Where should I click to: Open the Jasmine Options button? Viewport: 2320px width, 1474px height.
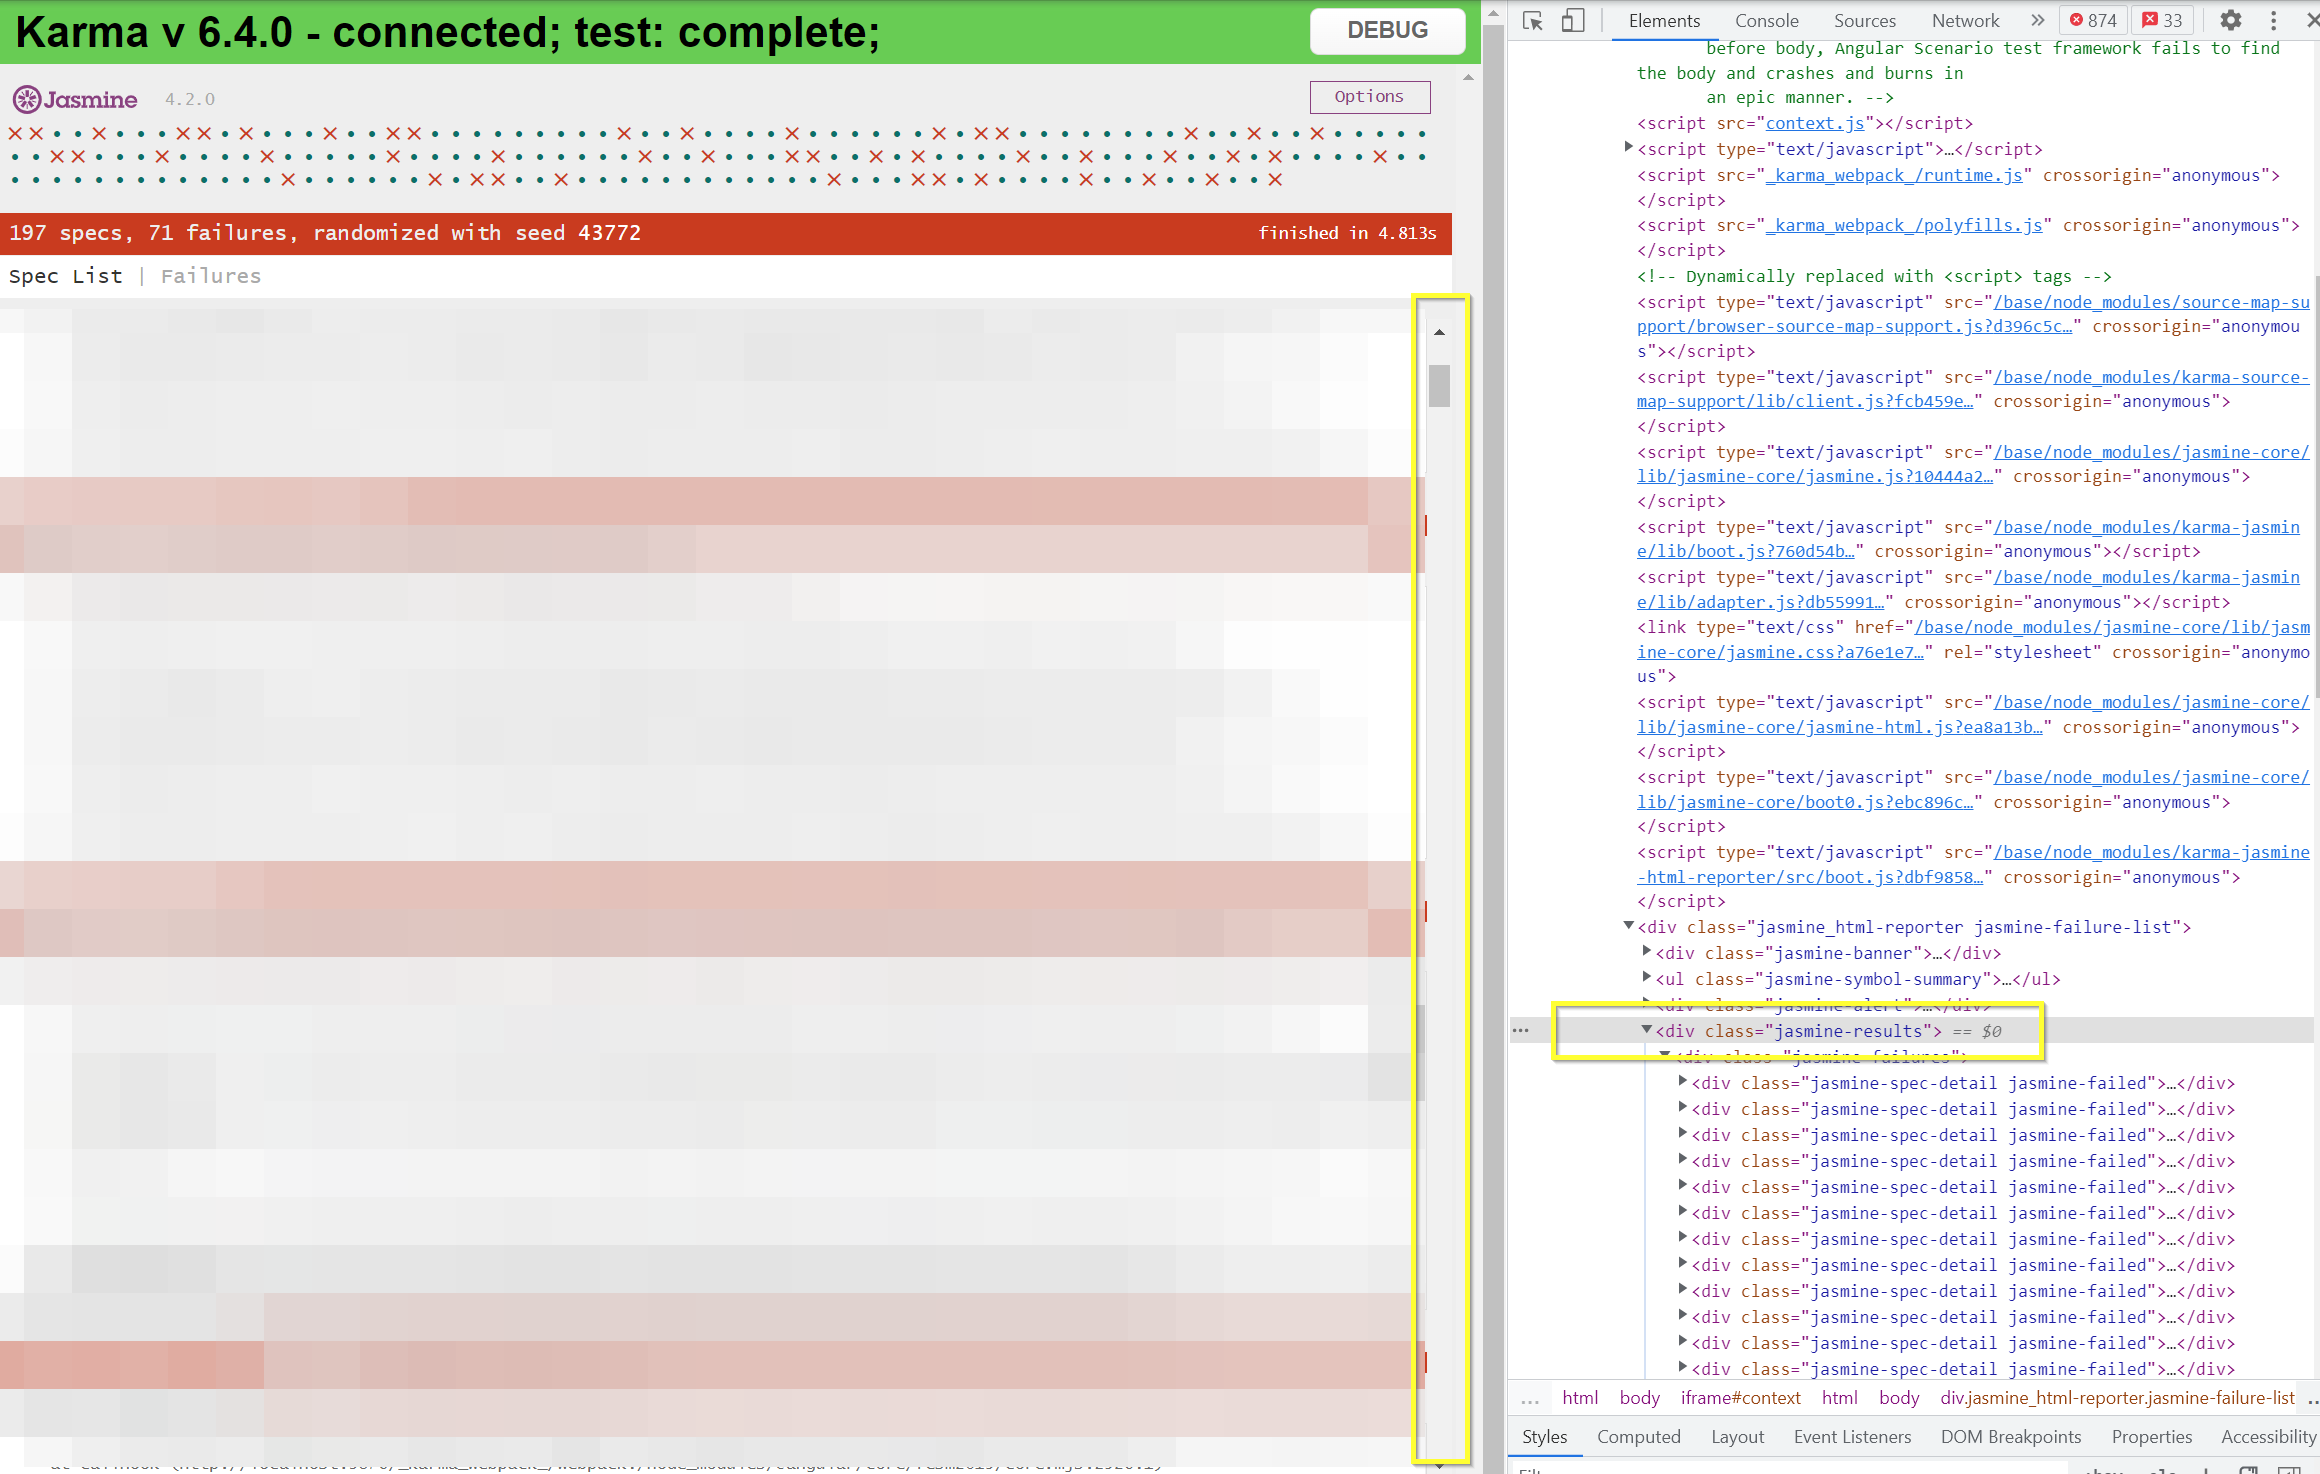[x=1369, y=96]
